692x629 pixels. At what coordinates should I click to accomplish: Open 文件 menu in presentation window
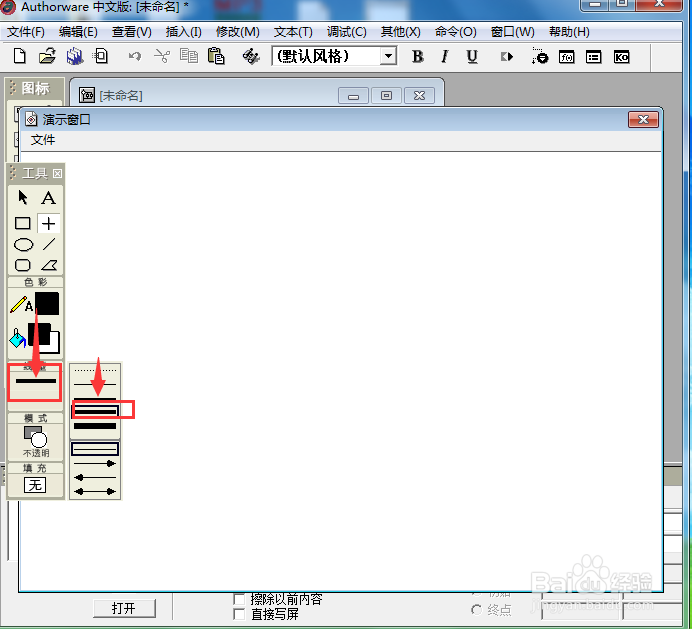pyautogui.click(x=43, y=140)
